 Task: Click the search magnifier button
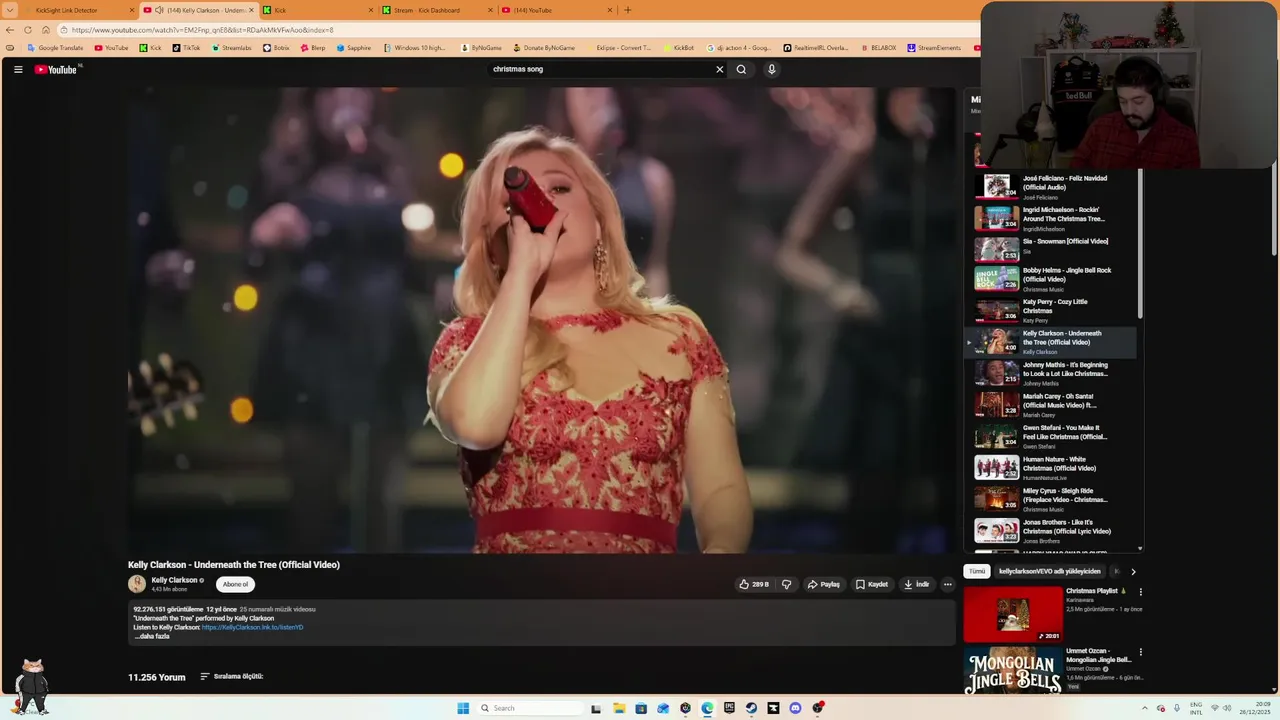[x=741, y=69]
